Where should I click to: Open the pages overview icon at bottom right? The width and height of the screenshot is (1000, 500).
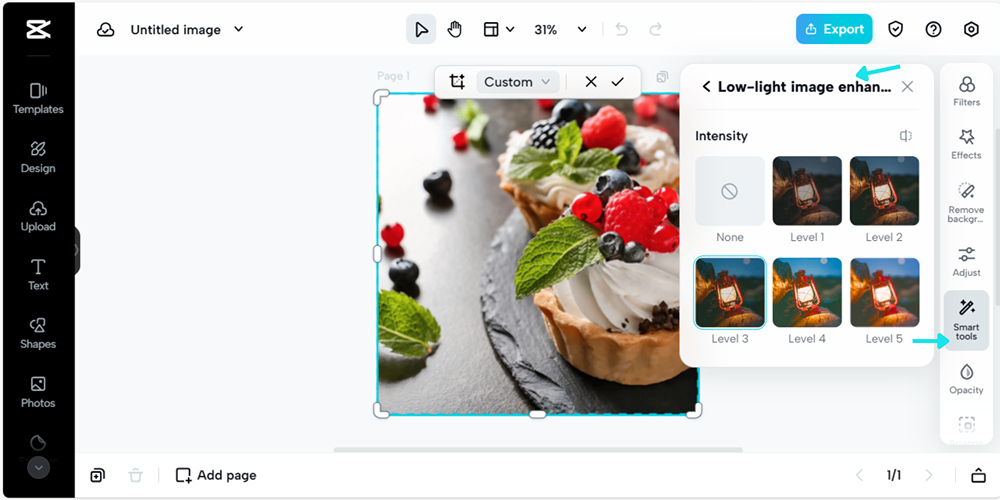(x=978, y=475)
